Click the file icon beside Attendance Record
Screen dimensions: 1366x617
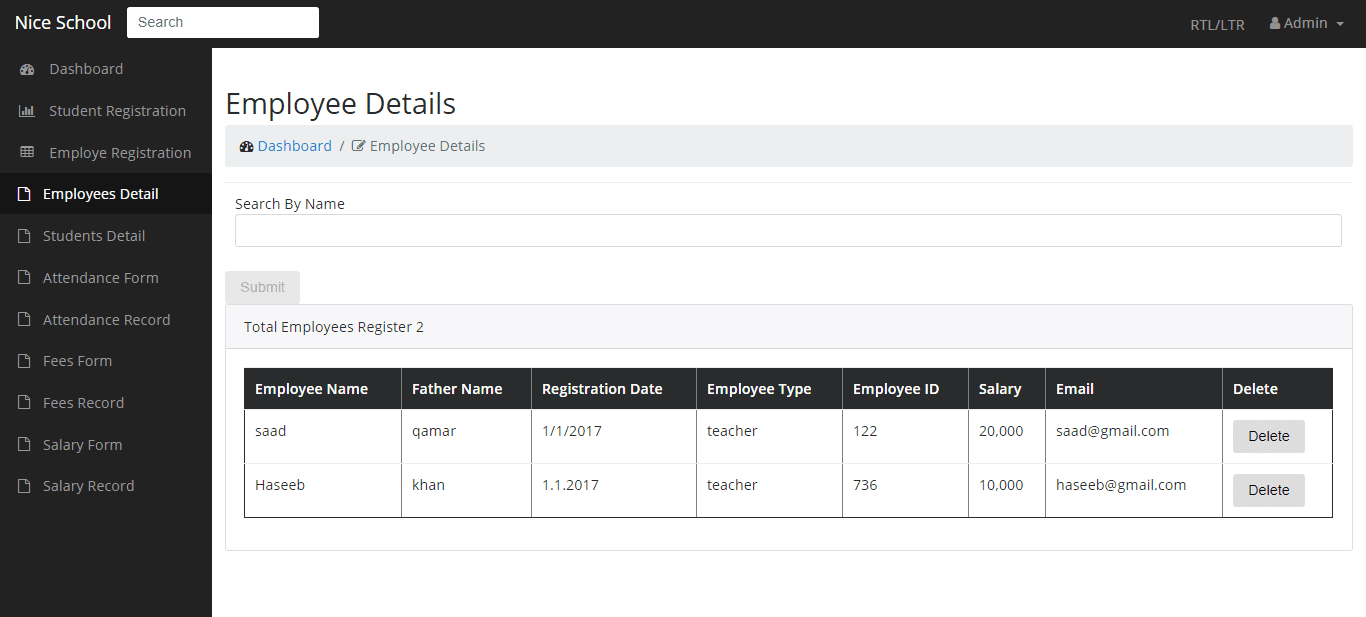[x=24, y=320]
